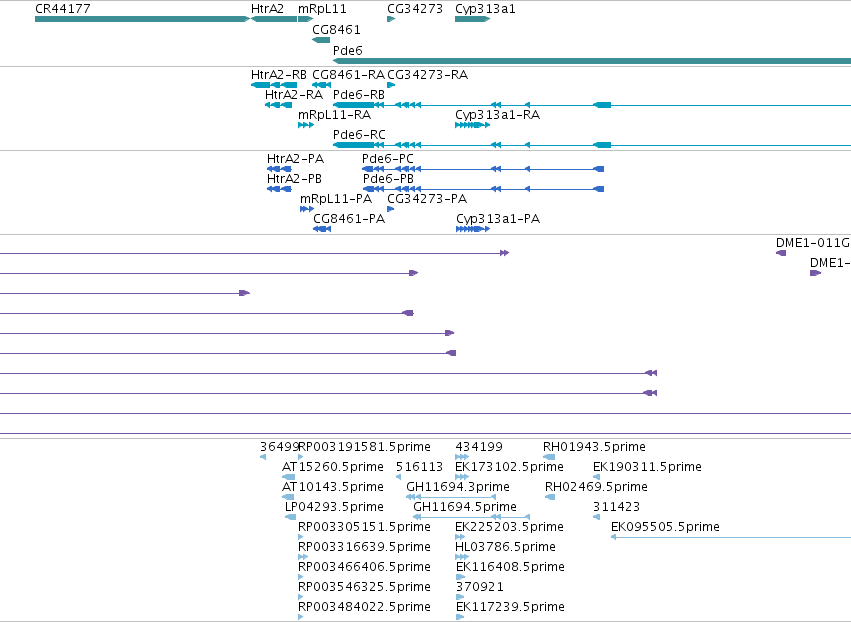Click the CG34273-RA transcript label

click(427, 74)
